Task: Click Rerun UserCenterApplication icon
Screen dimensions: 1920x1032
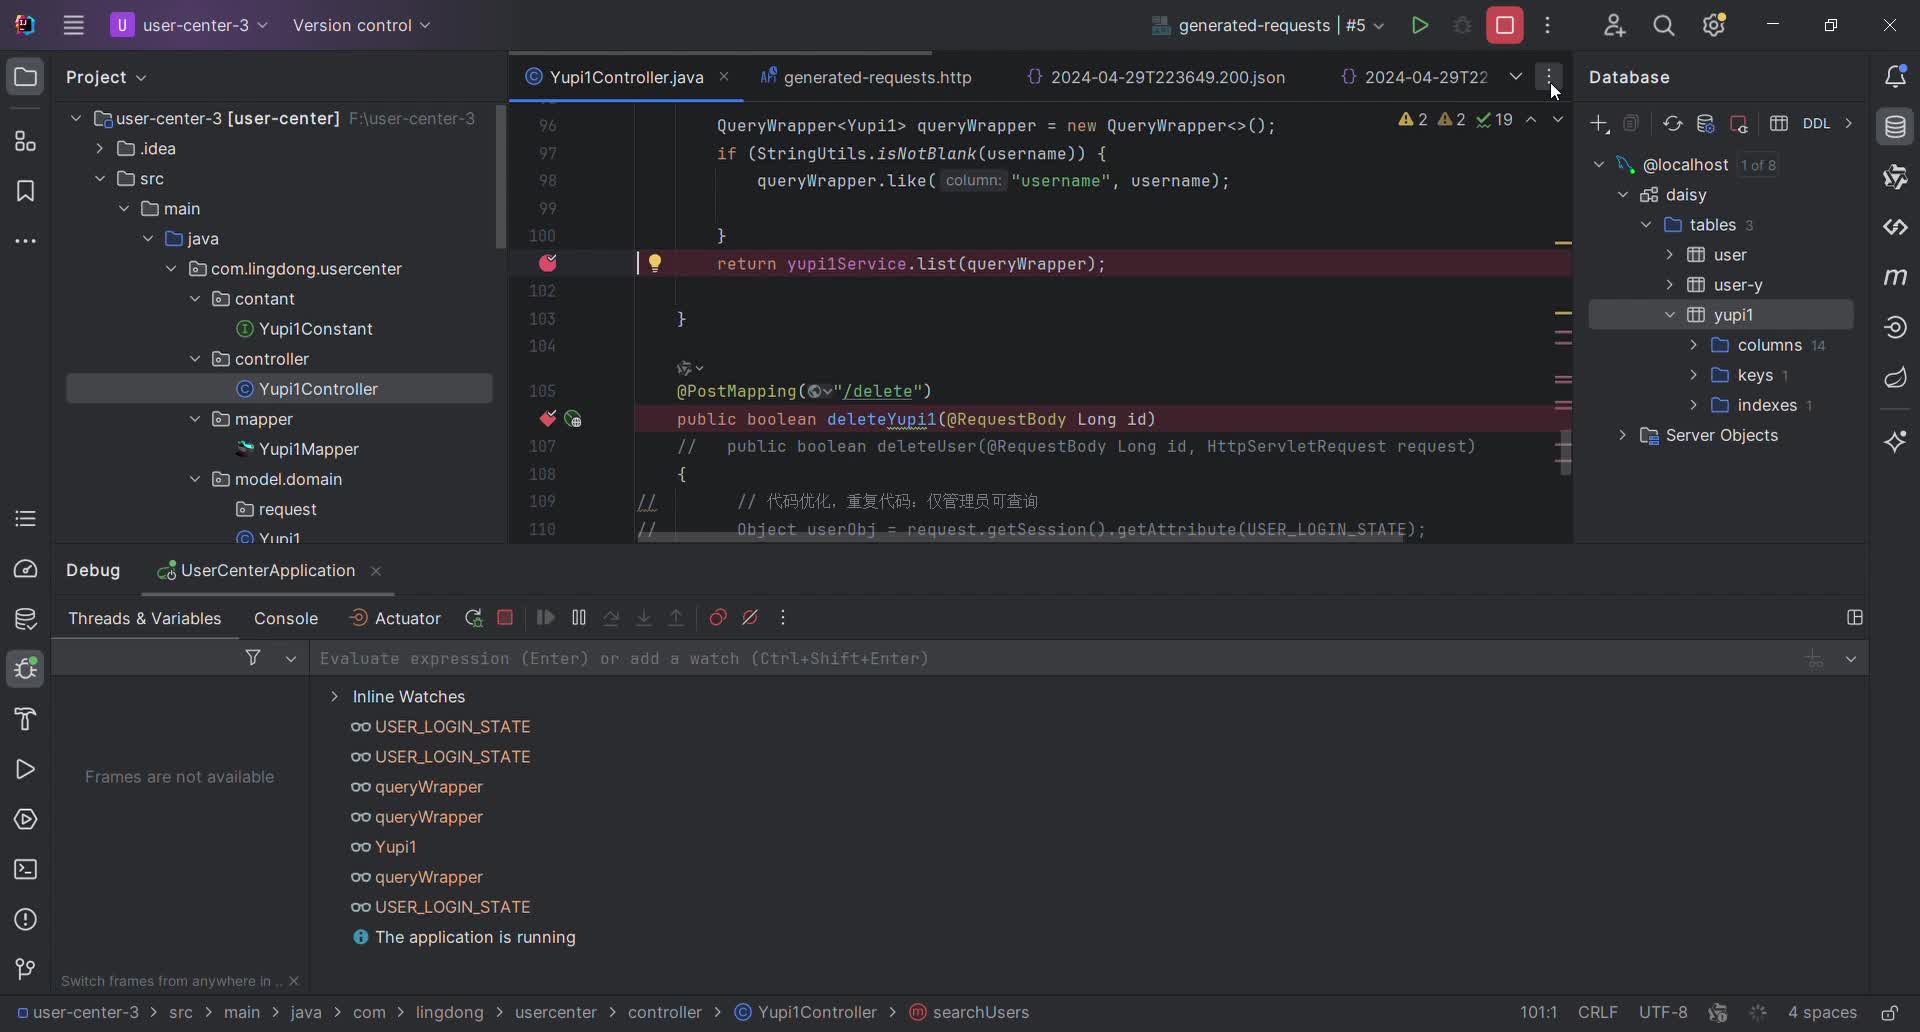Action: pos(473,618)
